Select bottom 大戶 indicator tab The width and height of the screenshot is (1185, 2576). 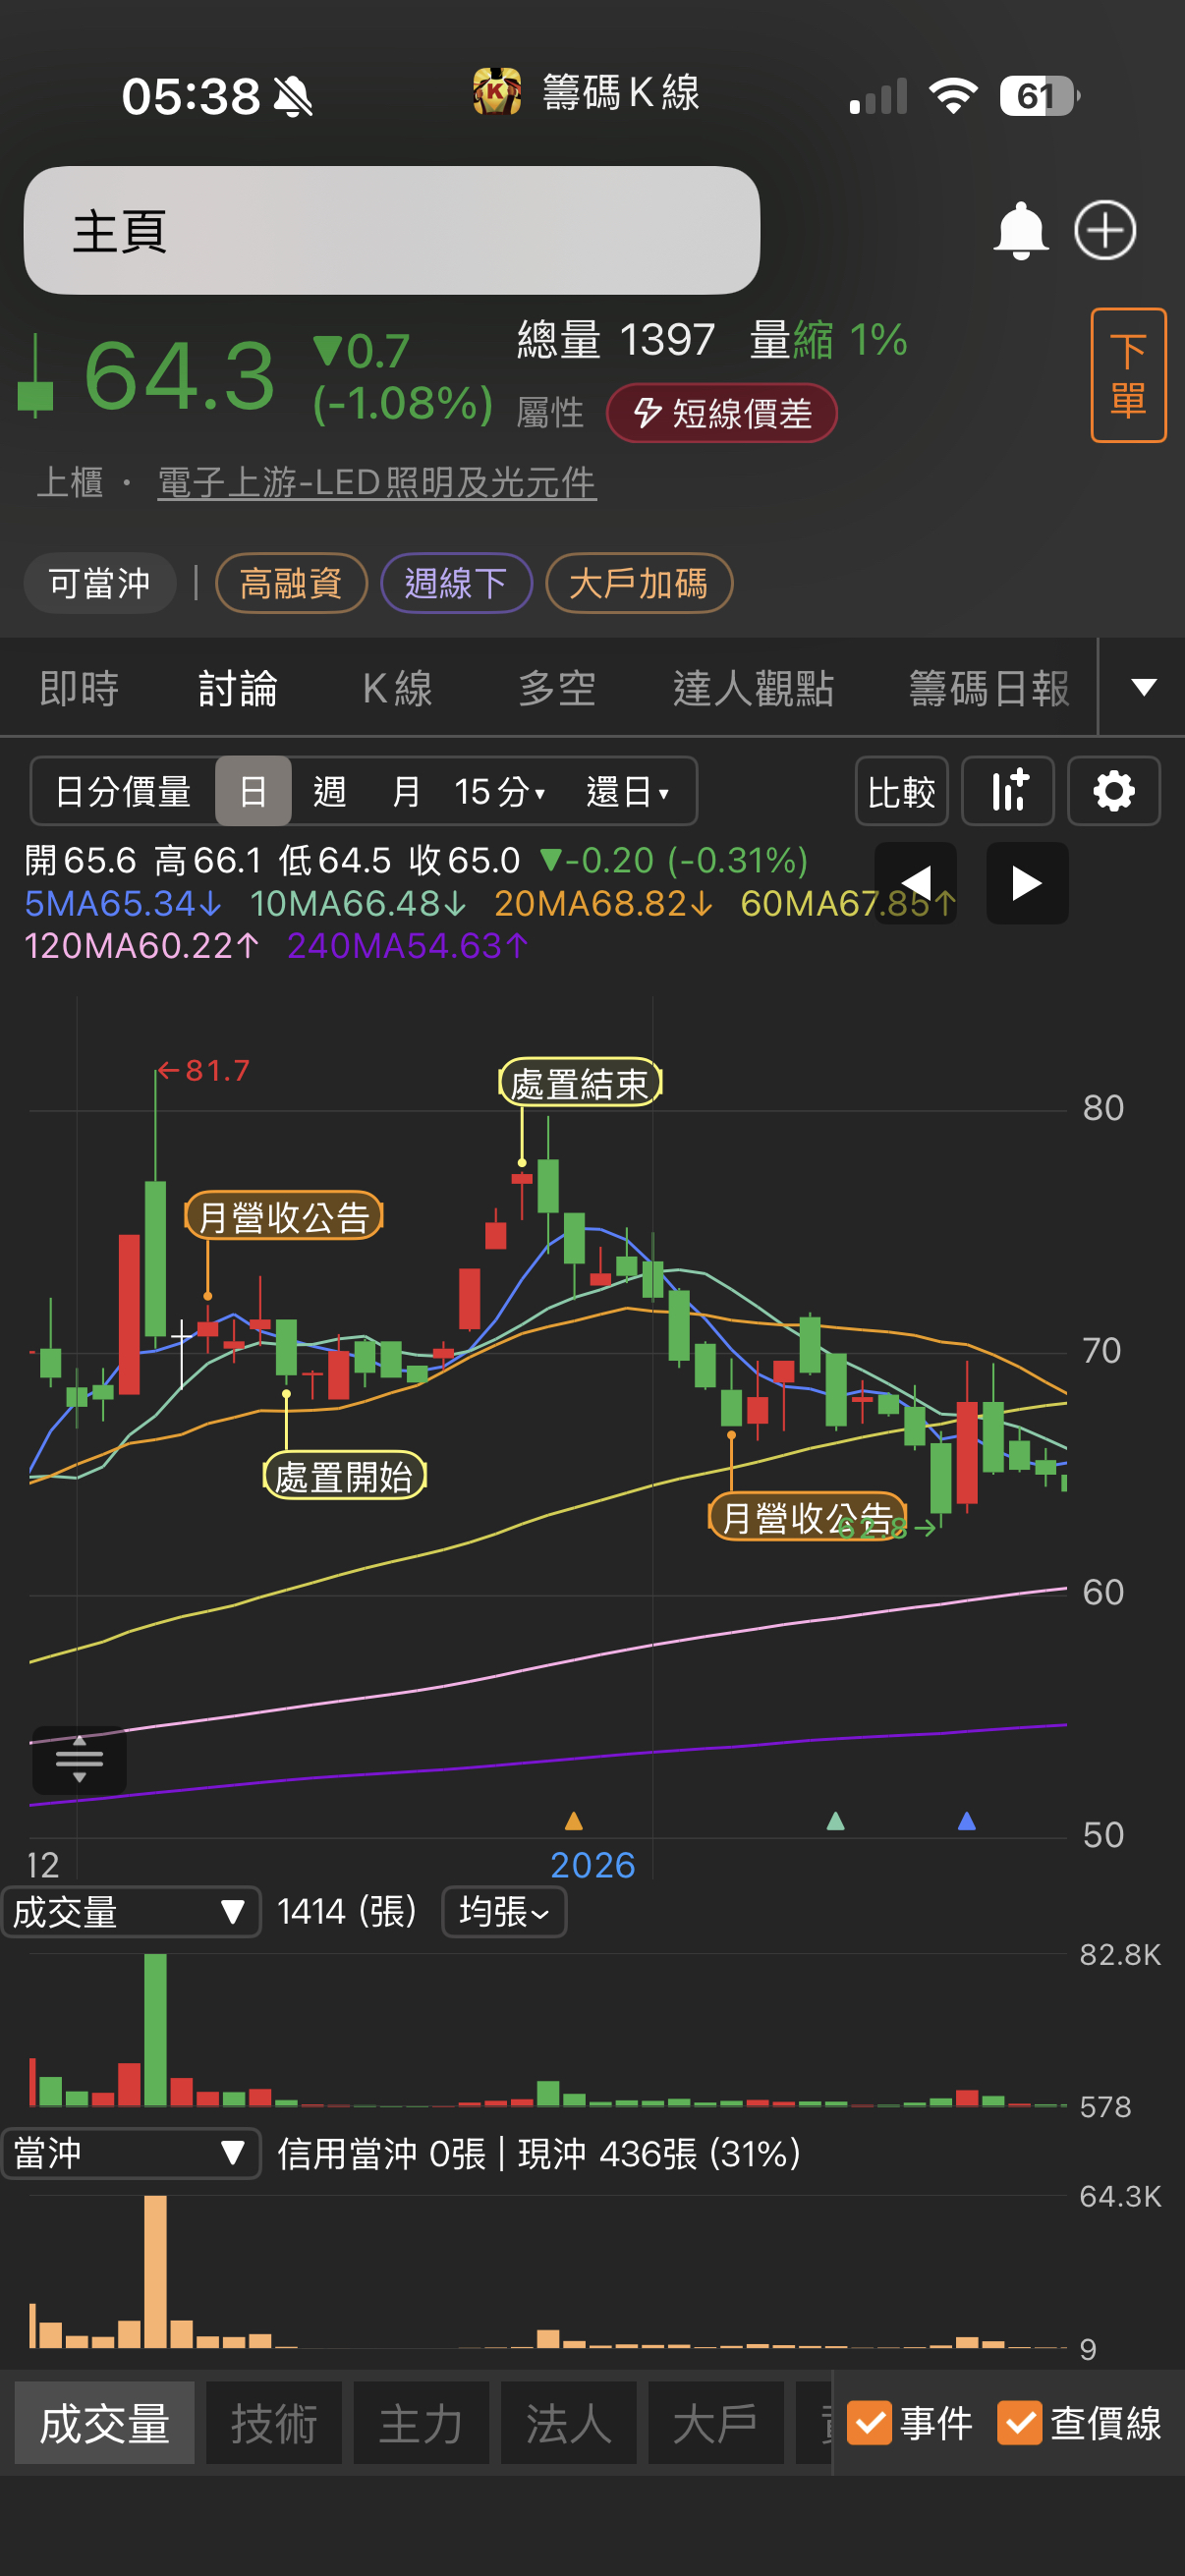coord(716,2423)
